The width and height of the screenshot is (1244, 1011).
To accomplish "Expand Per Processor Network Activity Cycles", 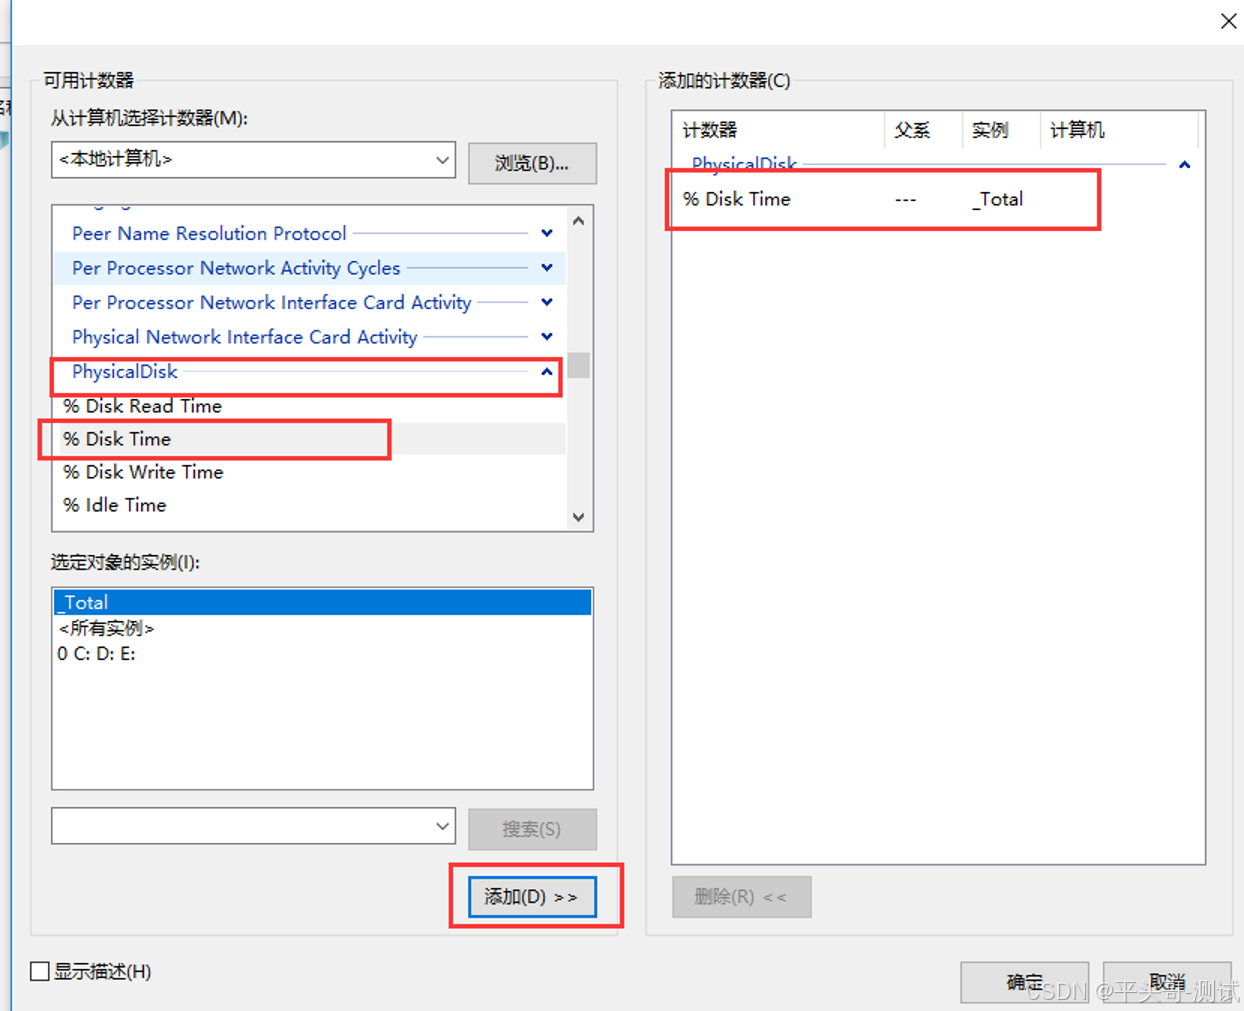I will 547,268.
